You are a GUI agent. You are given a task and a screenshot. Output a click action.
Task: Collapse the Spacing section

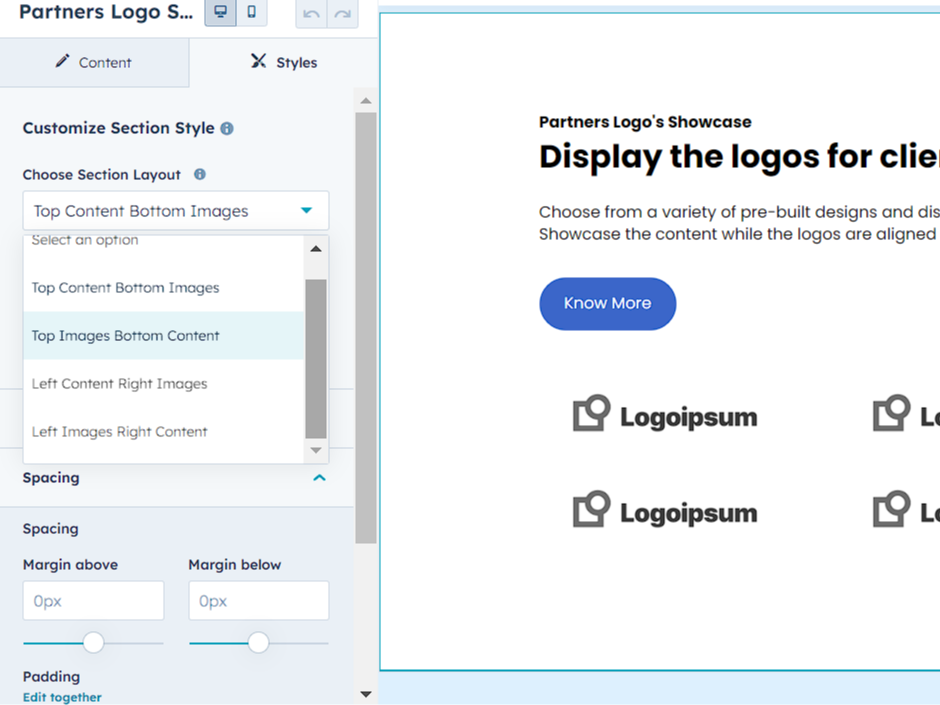[x=319, y=478]
